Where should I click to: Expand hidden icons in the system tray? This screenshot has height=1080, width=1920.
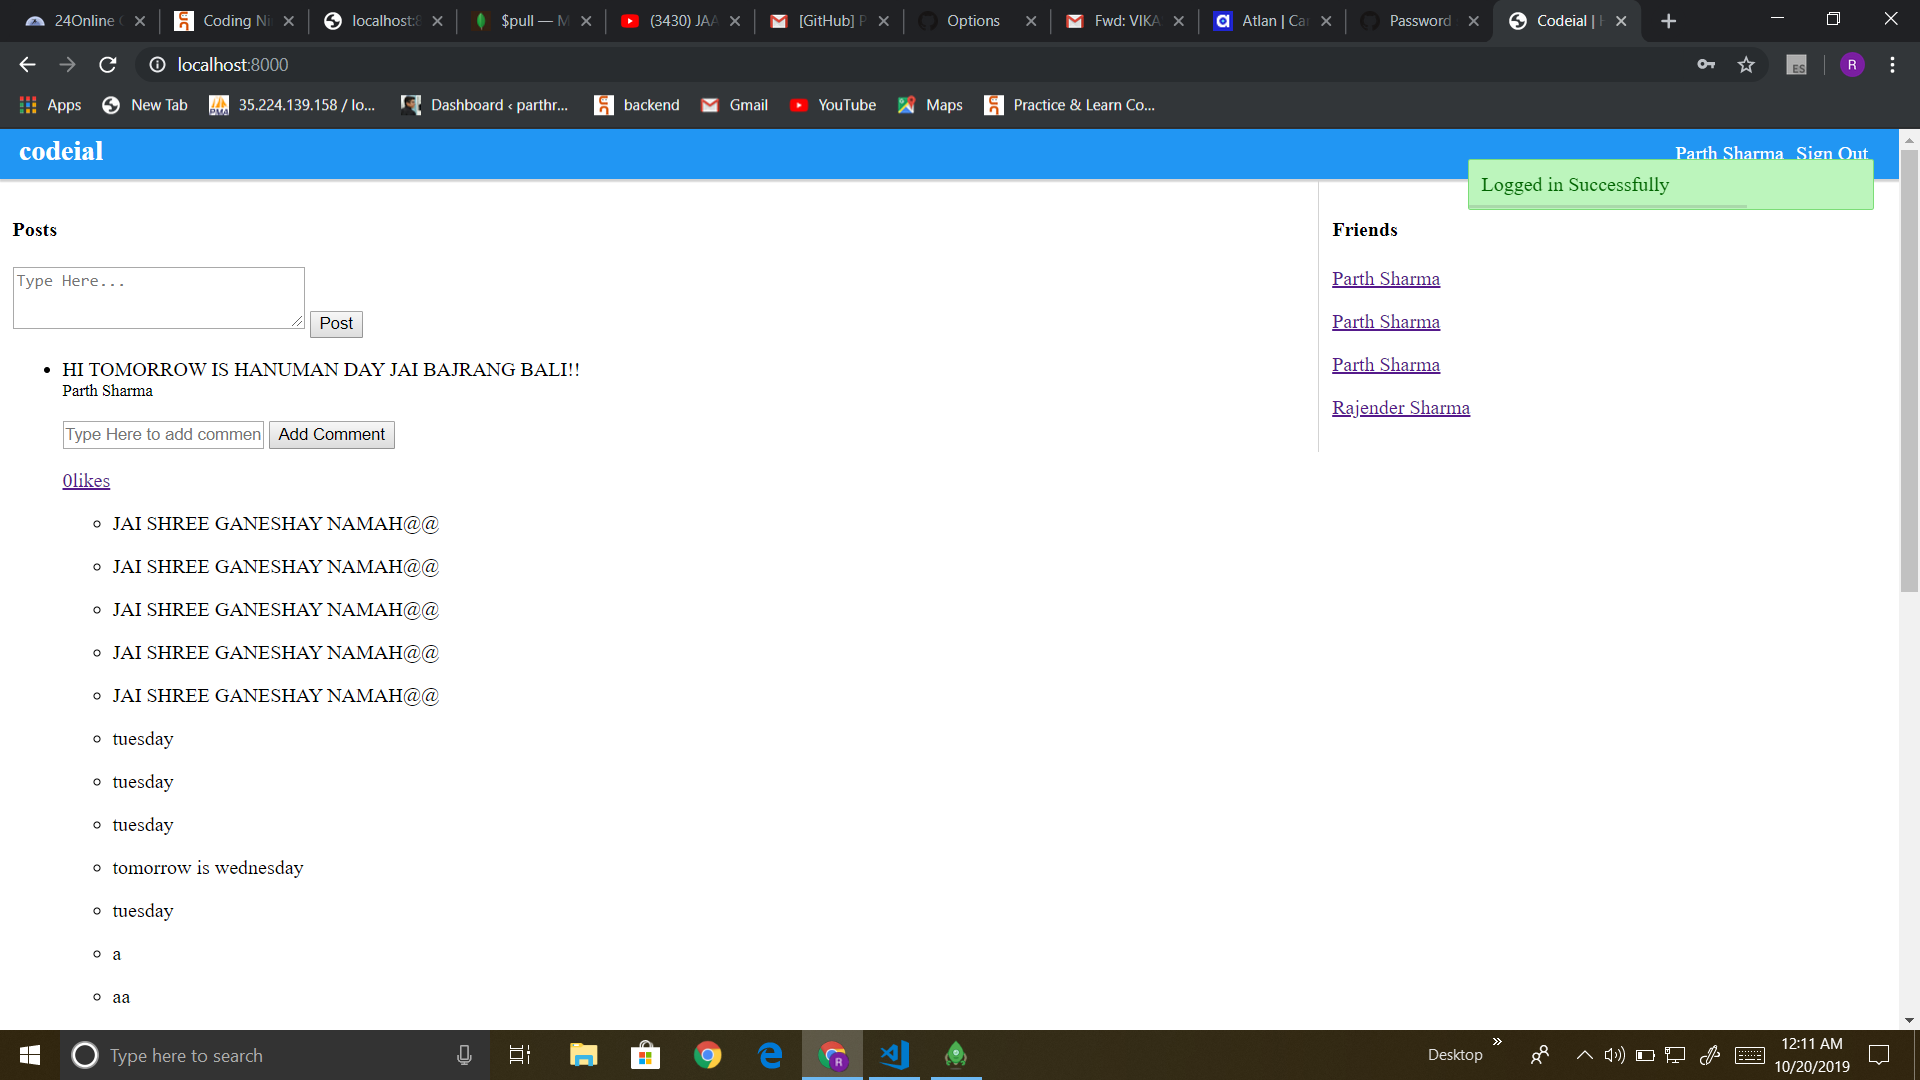click(x=1584, y=1055)
